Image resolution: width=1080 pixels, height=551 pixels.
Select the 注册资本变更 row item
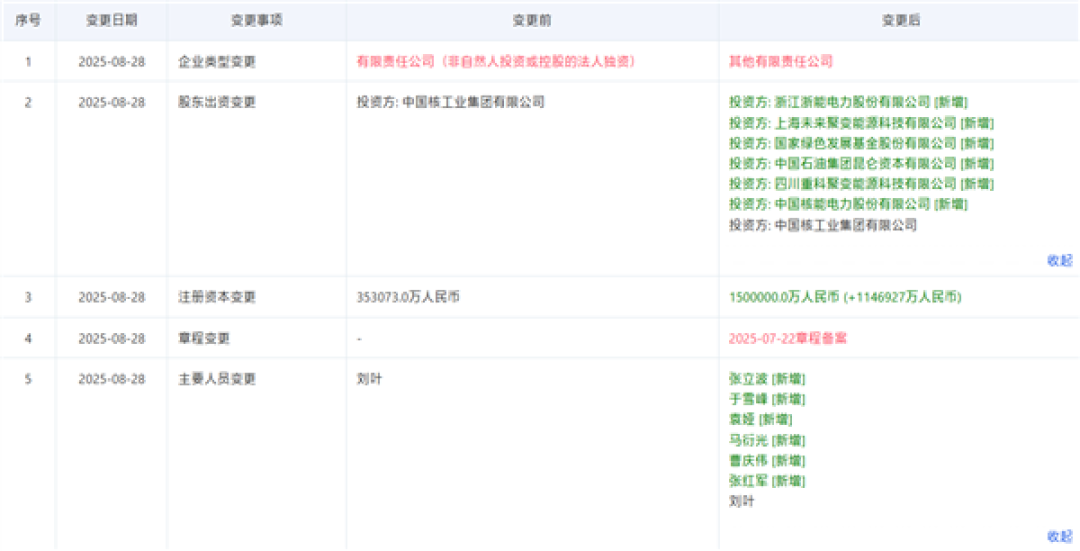(x=217, y=298)
